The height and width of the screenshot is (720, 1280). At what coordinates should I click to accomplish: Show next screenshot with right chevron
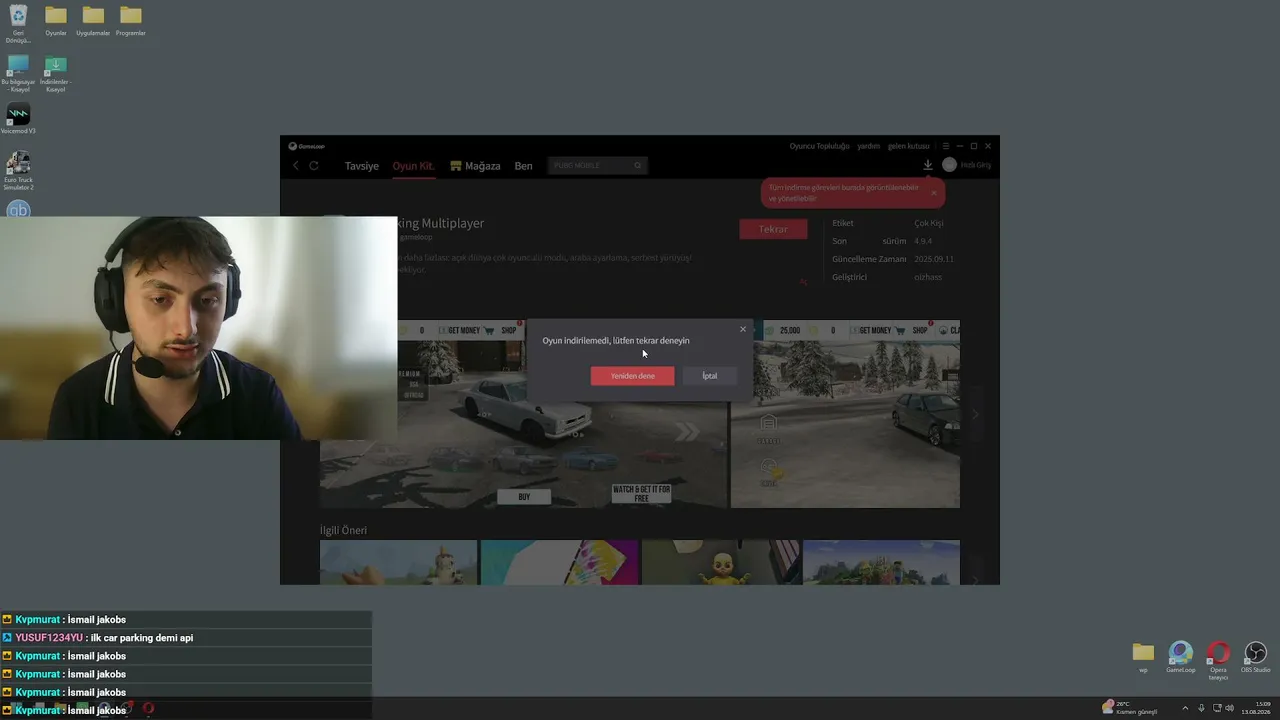975,414
